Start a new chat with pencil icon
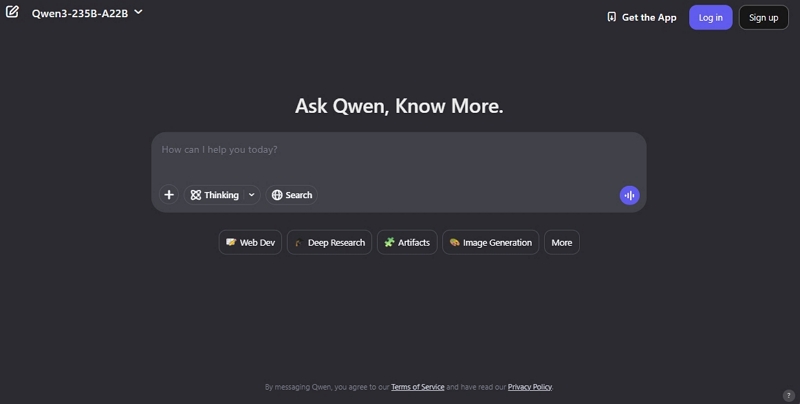 point(12,12)
